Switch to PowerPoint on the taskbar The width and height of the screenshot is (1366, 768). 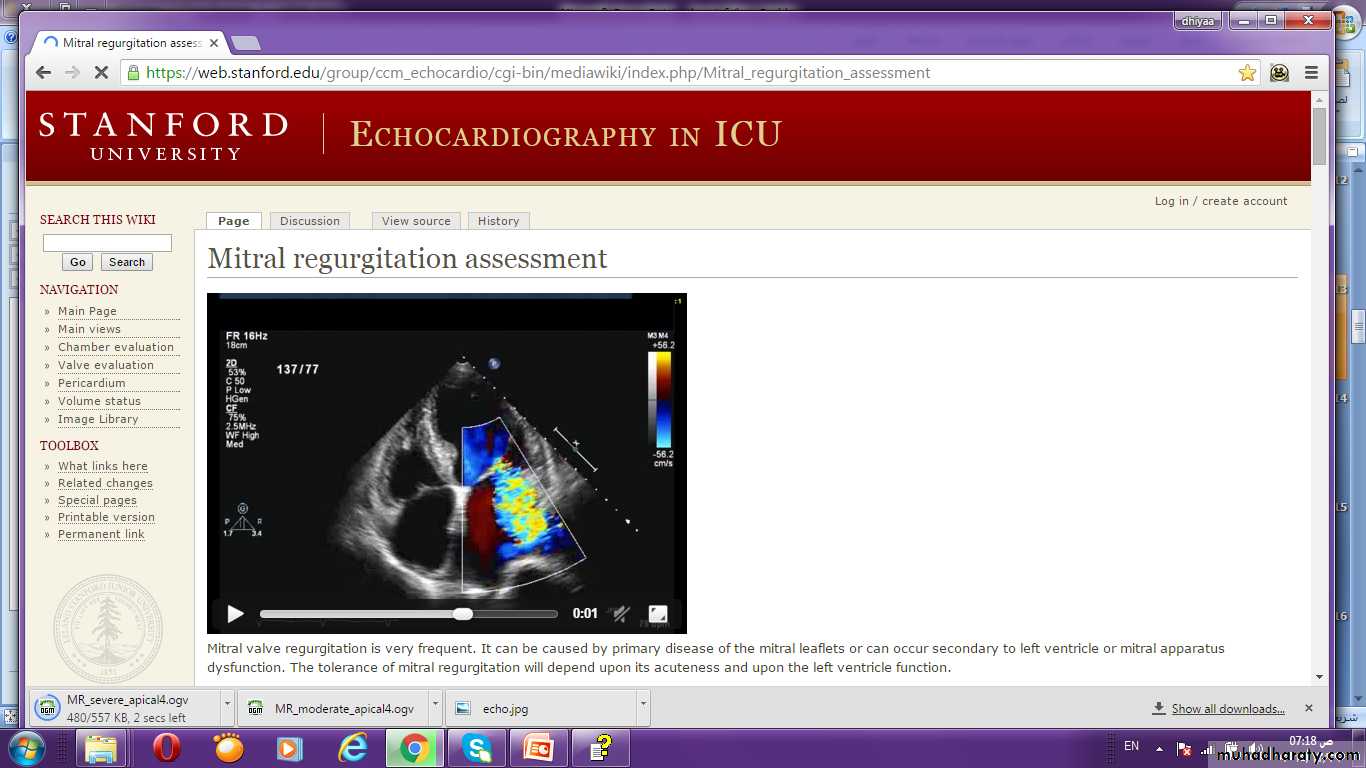tap(539, 748)
